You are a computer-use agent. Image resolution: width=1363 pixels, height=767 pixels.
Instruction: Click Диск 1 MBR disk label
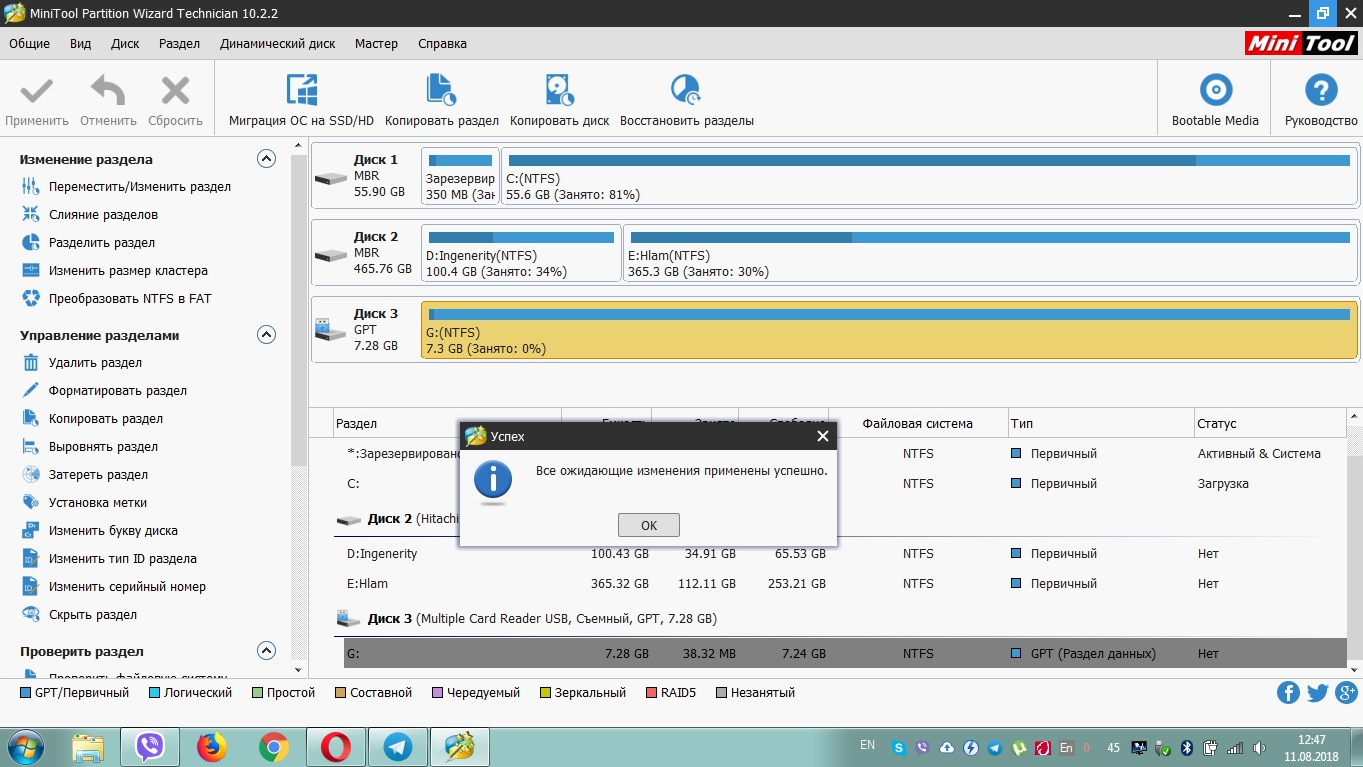(x=365, y=175)
